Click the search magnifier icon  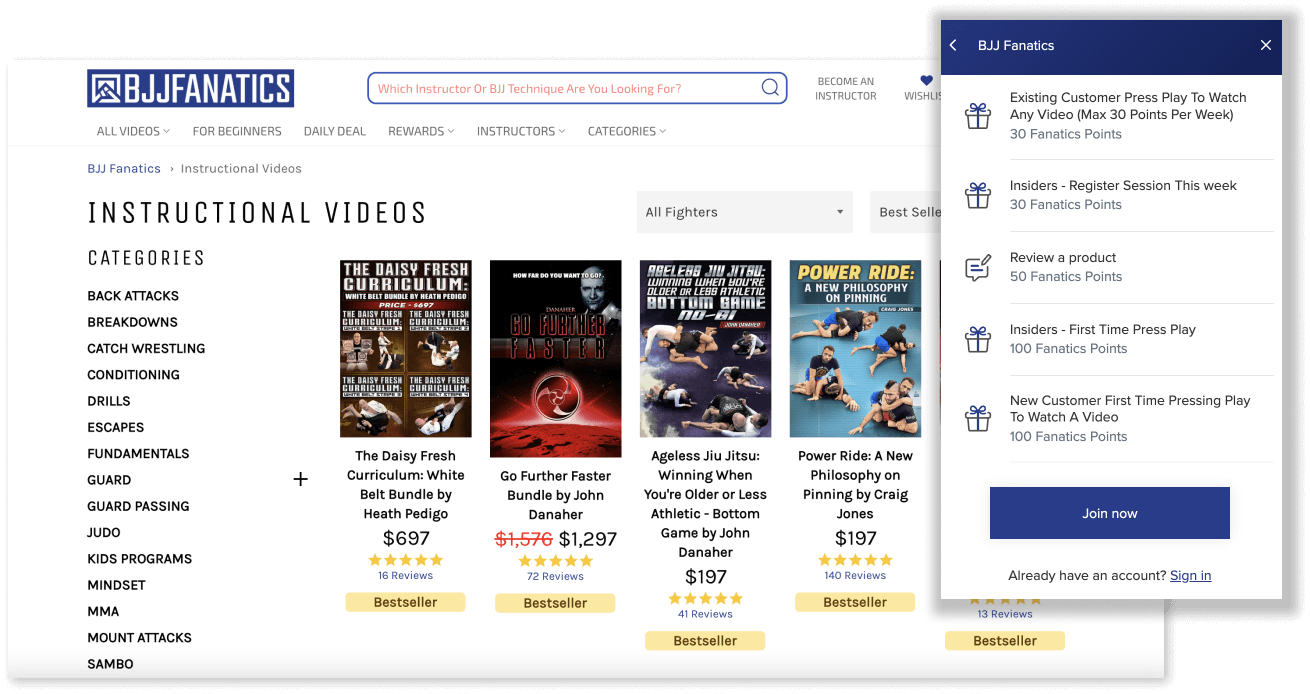pos(770,88)
